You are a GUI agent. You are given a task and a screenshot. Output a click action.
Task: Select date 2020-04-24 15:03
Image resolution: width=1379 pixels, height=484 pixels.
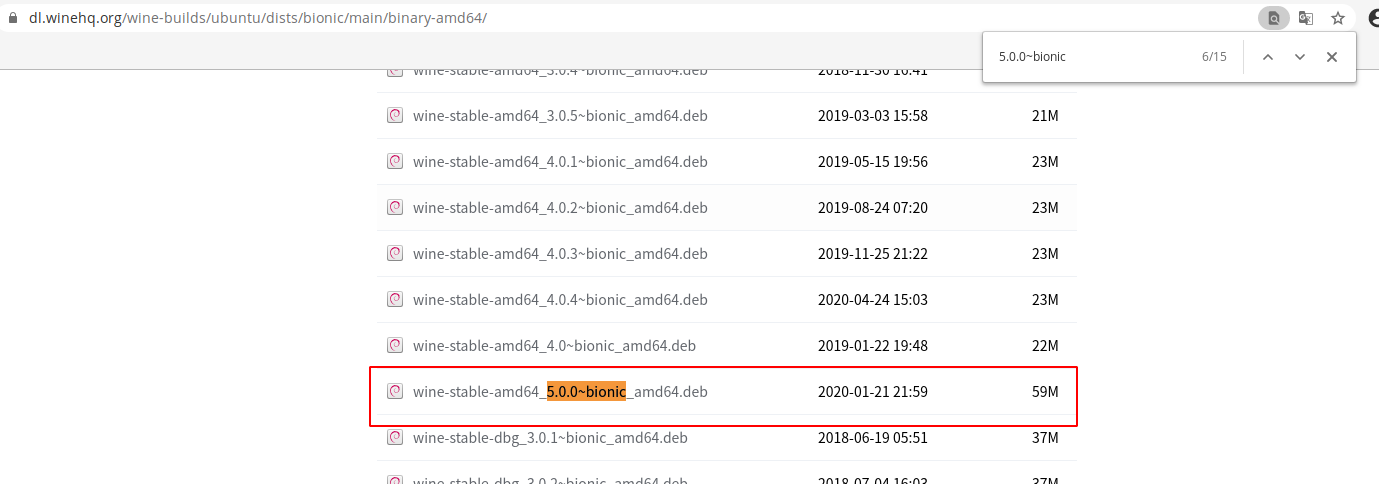coord(873,300)
